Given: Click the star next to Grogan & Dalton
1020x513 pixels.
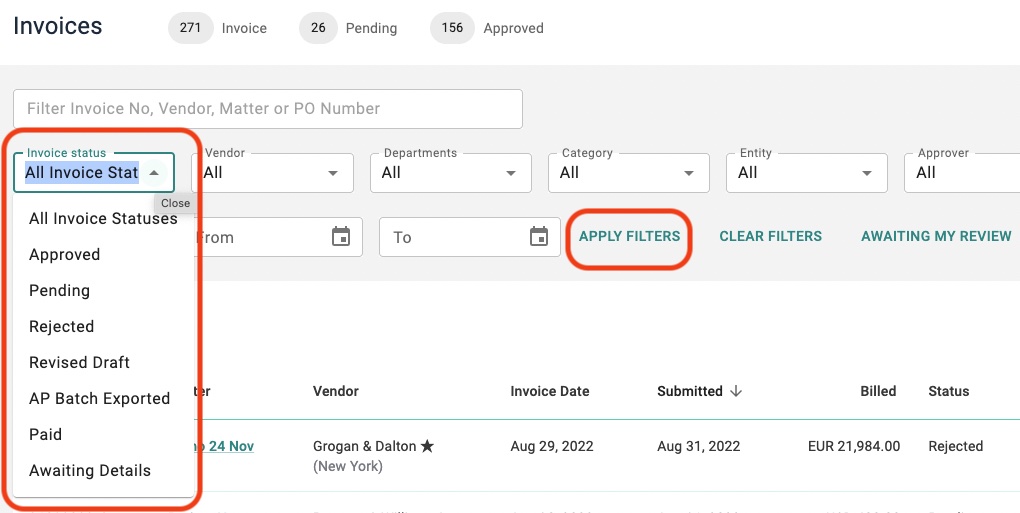Looking at the screenshot, I should pyautogui.click(x=427, y=447).
